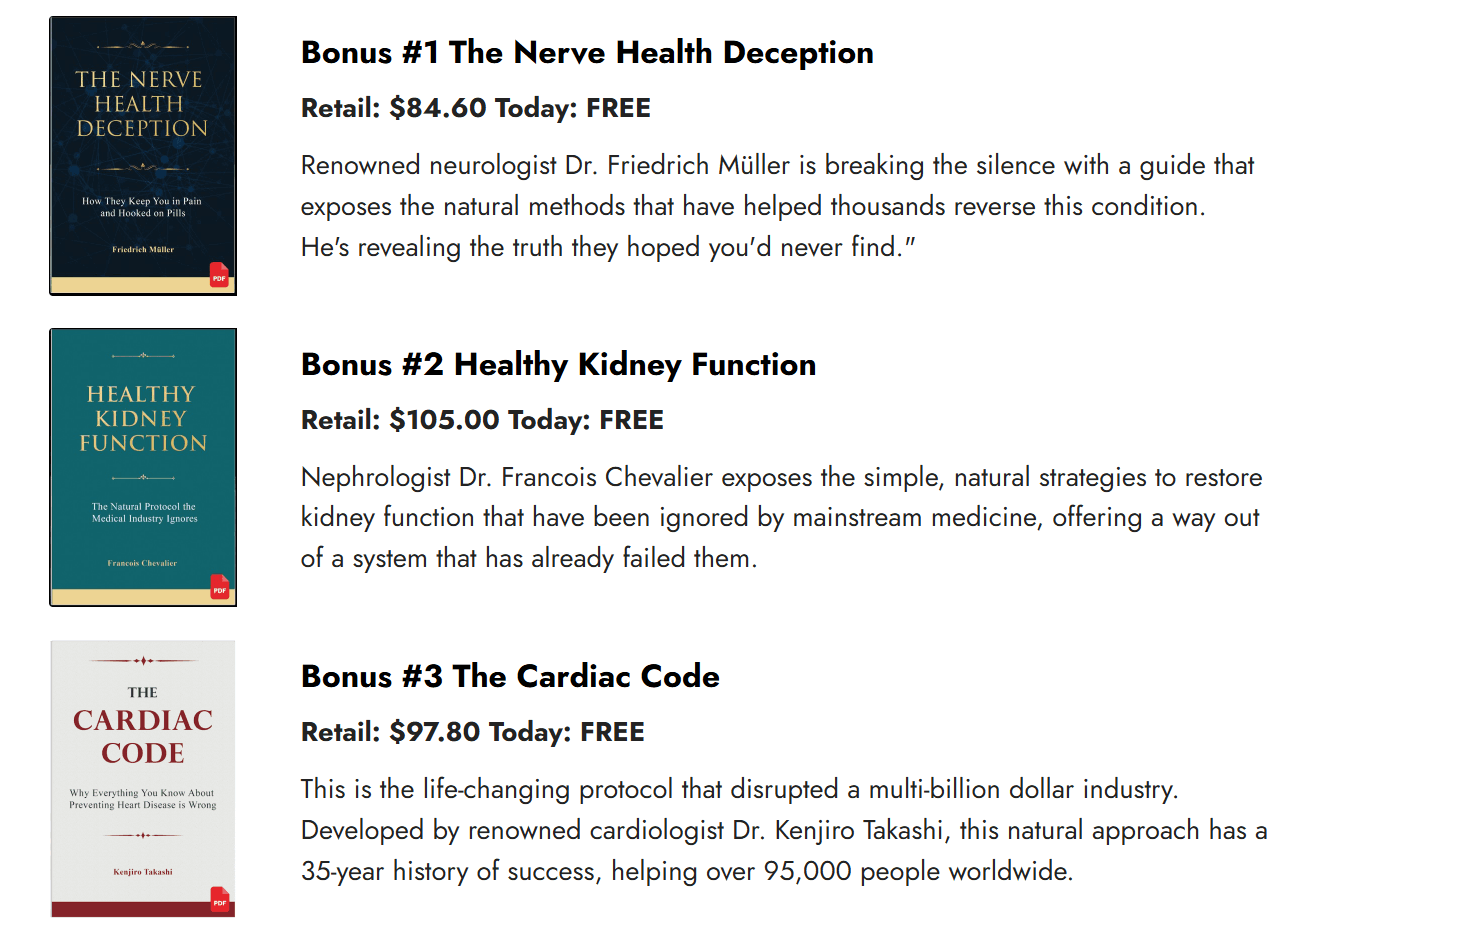Screen dimensions: 1464x943
Task: Open the Healthy Kidney Function book cover
Action: tap(143, 460)
